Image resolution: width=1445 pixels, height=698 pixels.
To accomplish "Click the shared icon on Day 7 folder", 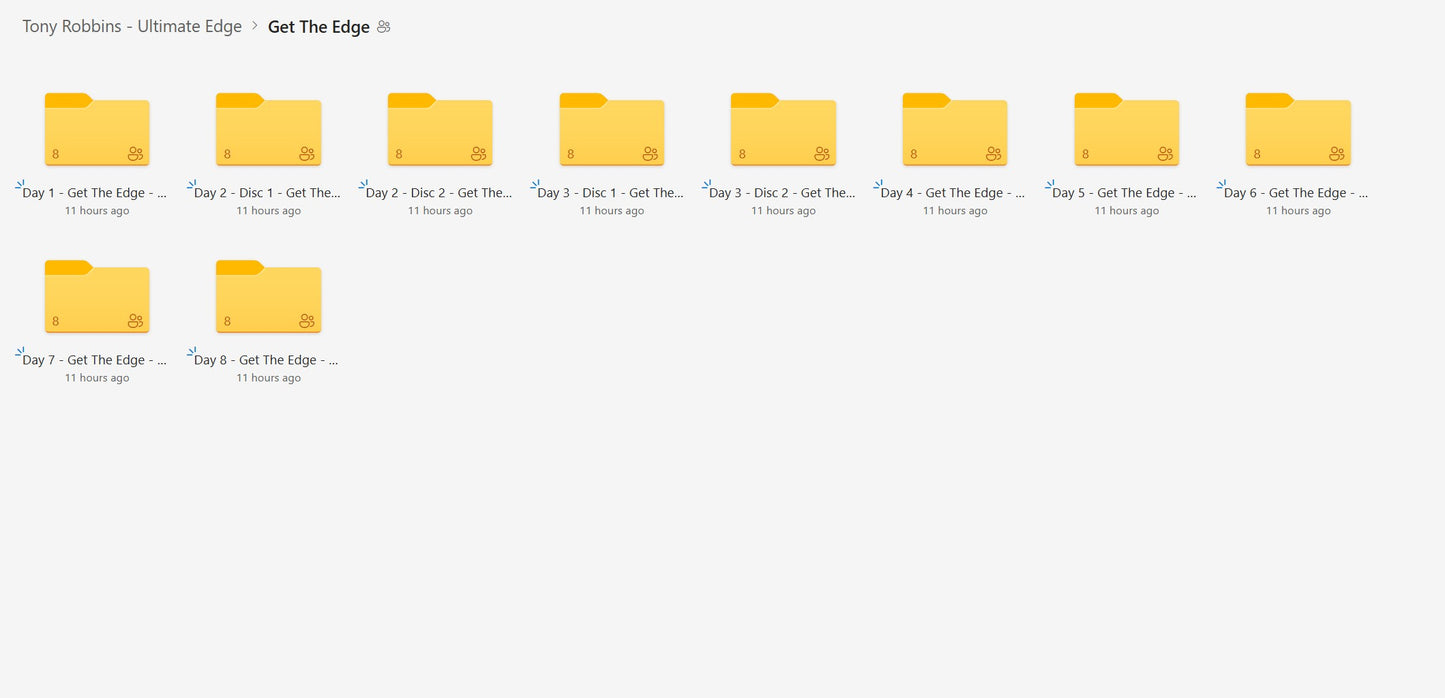I will tap(136, 321).
